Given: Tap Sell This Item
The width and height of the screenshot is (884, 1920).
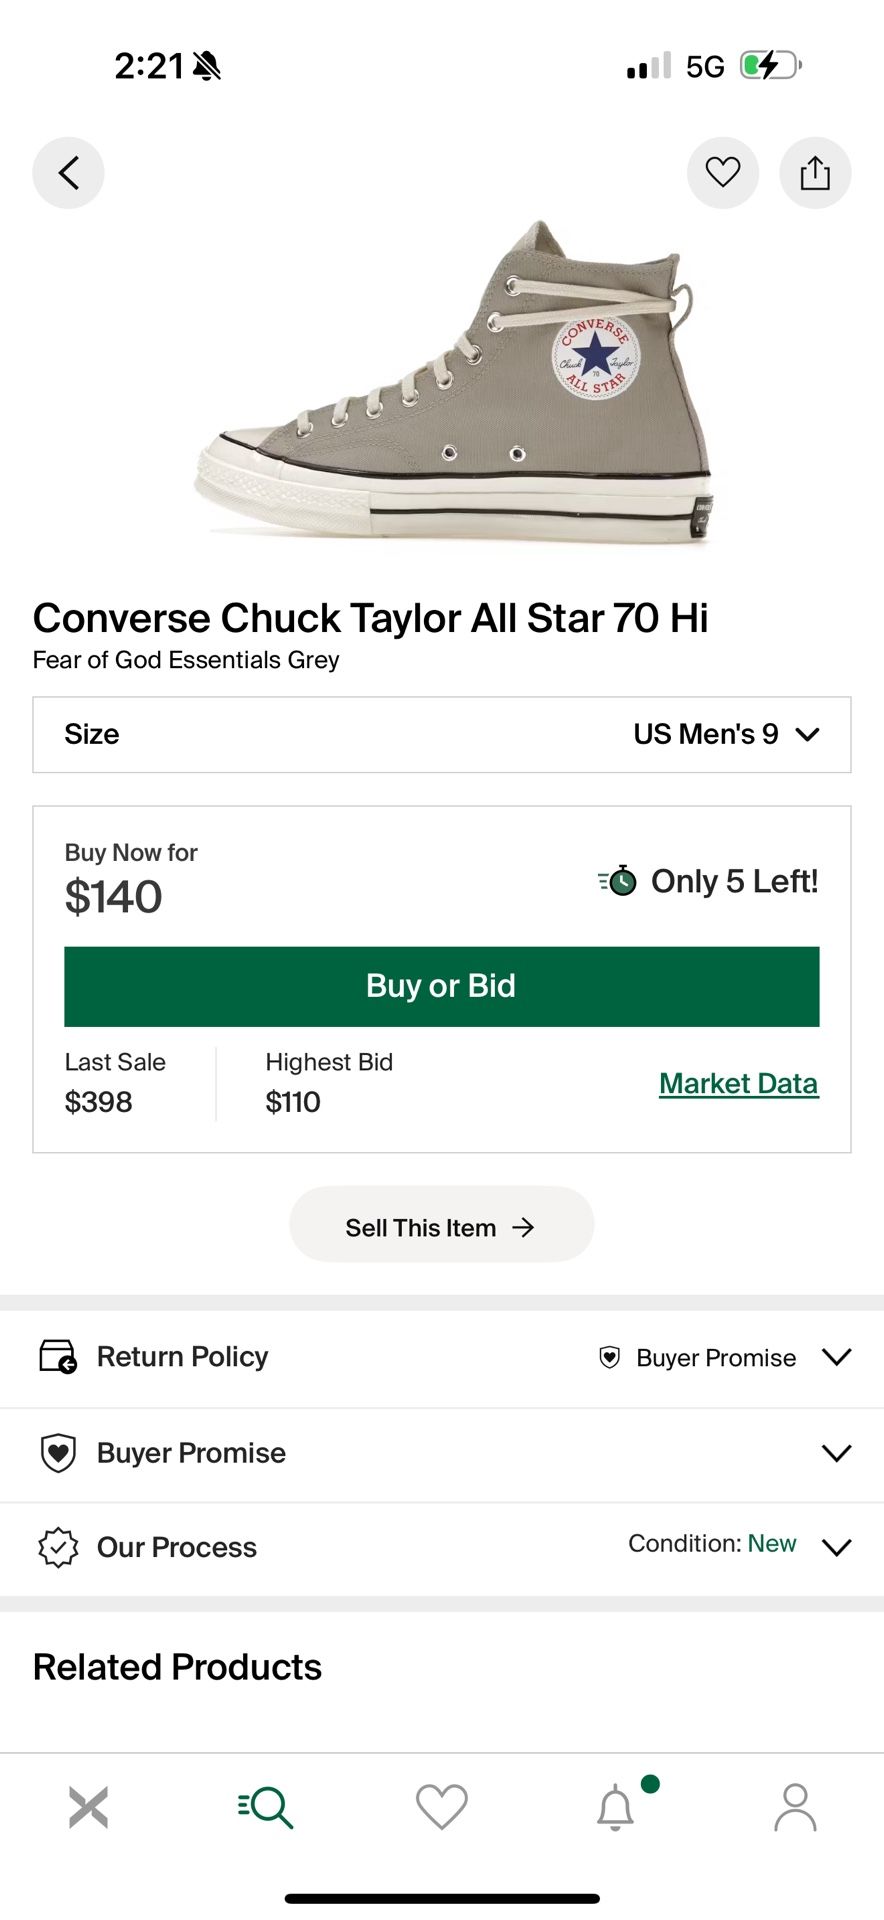Looking at the screenshot, I should pos(441,1224).
